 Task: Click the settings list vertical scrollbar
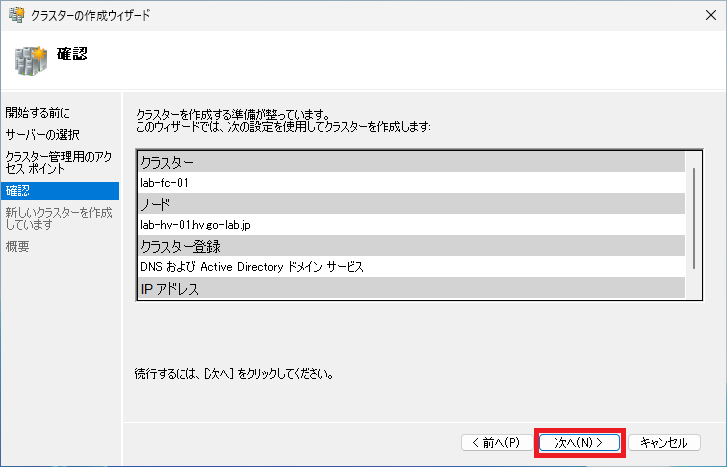pos(694,218)
